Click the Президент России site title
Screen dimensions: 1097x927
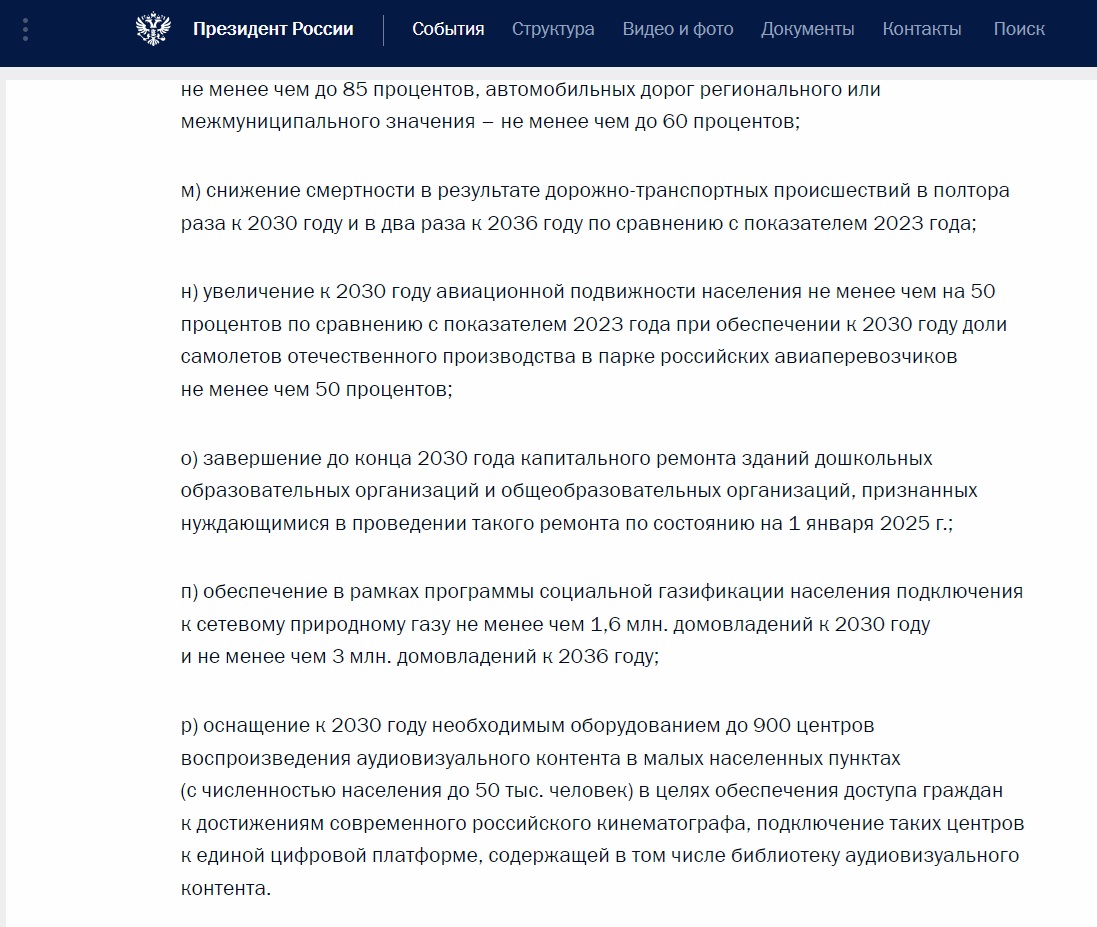(272, 28)
